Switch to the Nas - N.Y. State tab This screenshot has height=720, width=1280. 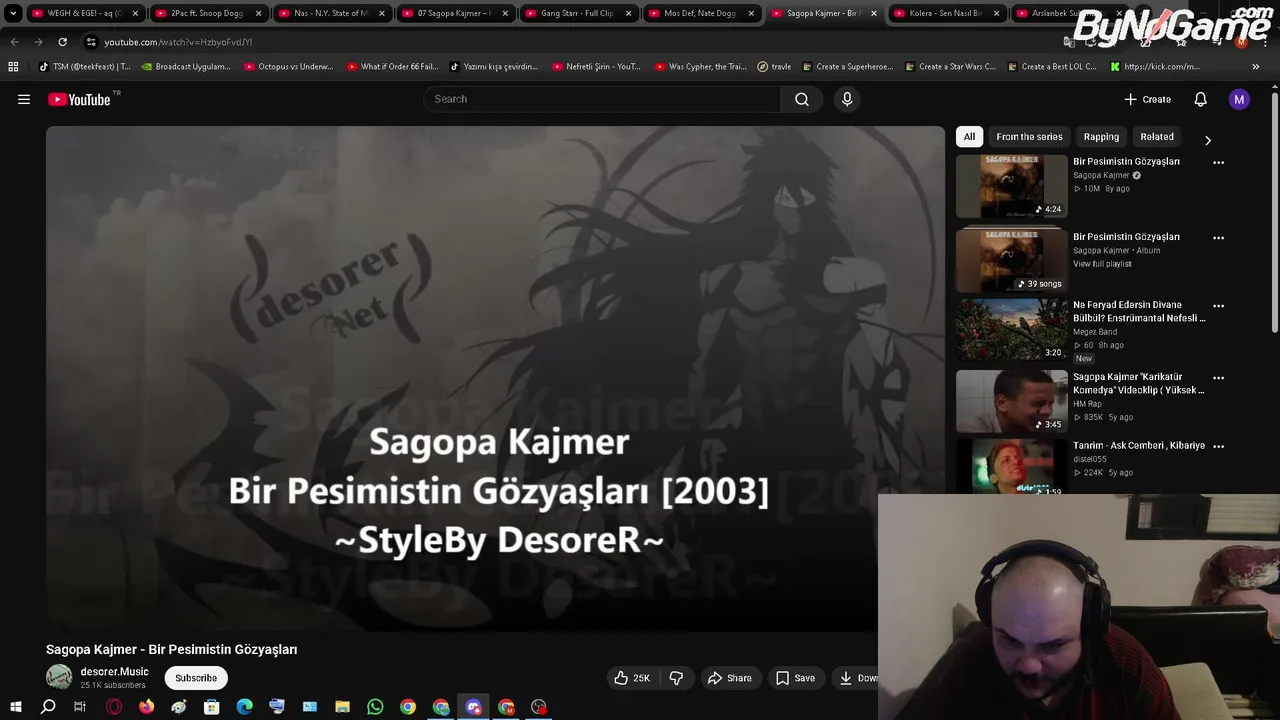[x=330, y=13]
